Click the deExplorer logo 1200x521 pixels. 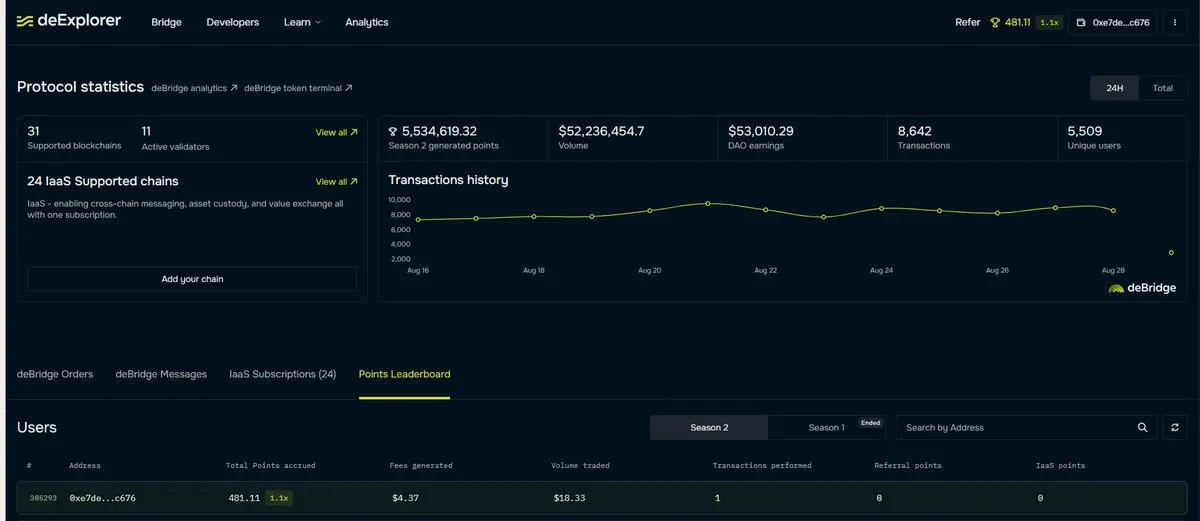coord(69,22)
